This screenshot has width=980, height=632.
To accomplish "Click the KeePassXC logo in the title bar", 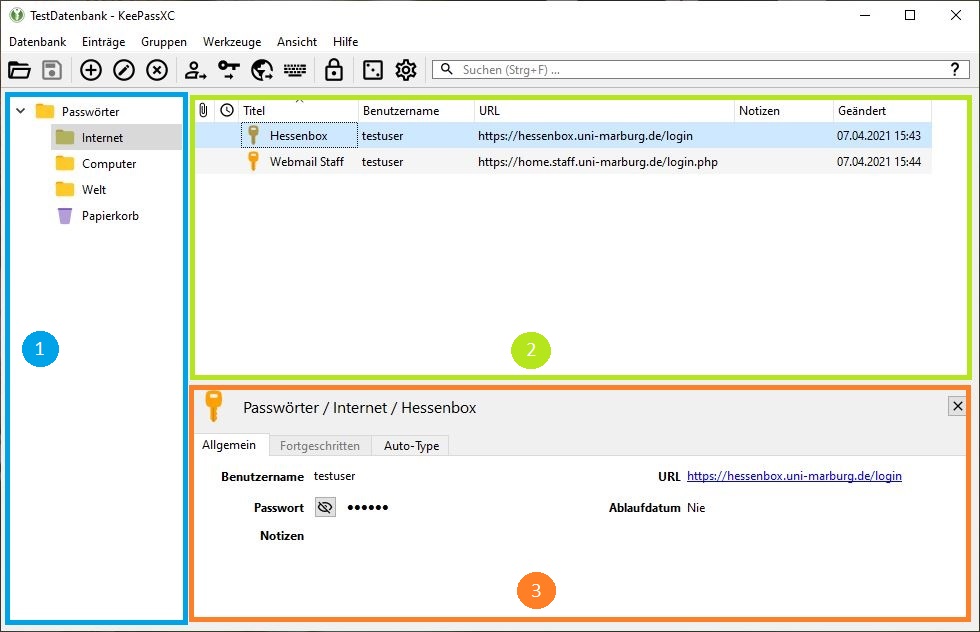I will tap(17, 15).
